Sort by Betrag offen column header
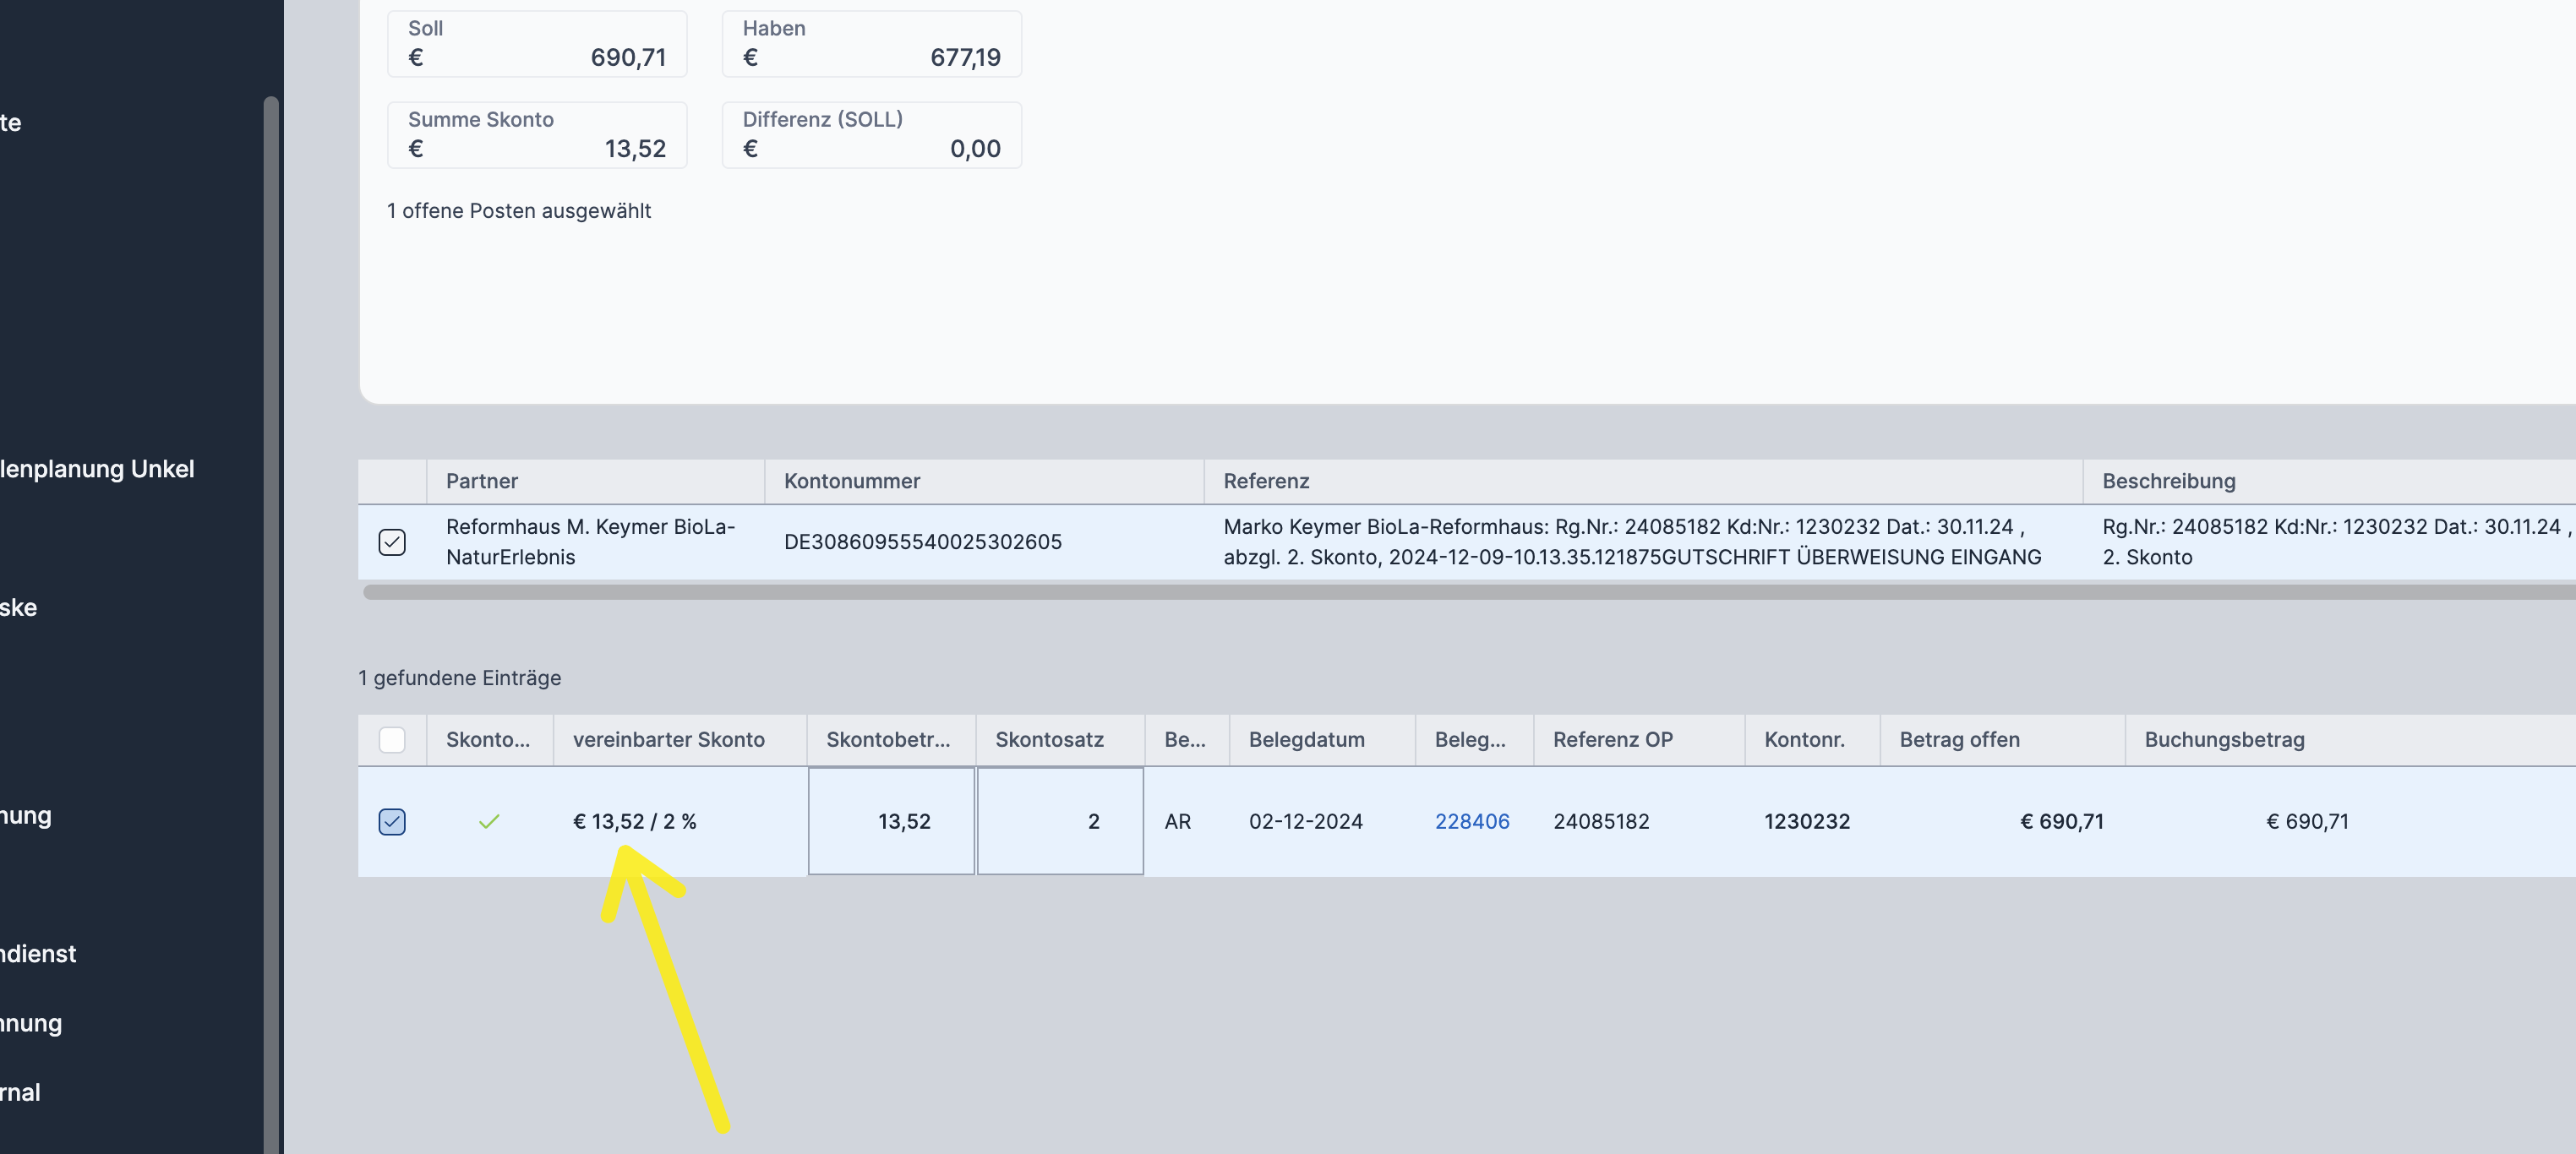The height and width of the screenshot is (1154, 2576). 1959,740
